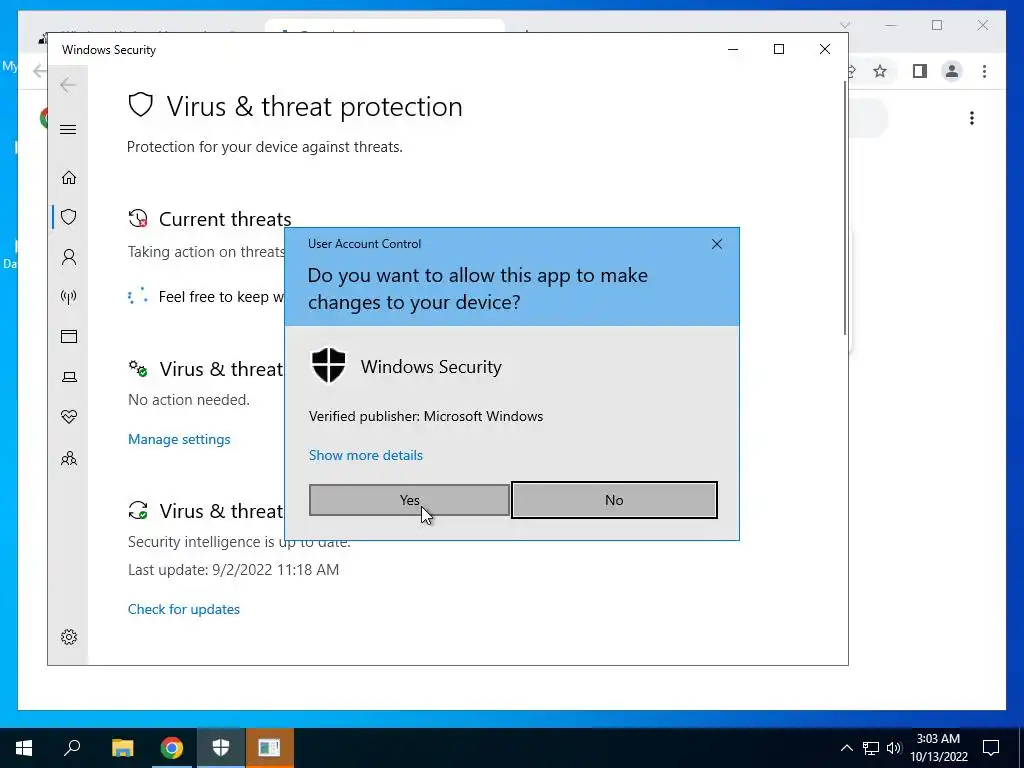Open Chrome three-dot menu
The image size is (1024, 768).
[984, 71]
